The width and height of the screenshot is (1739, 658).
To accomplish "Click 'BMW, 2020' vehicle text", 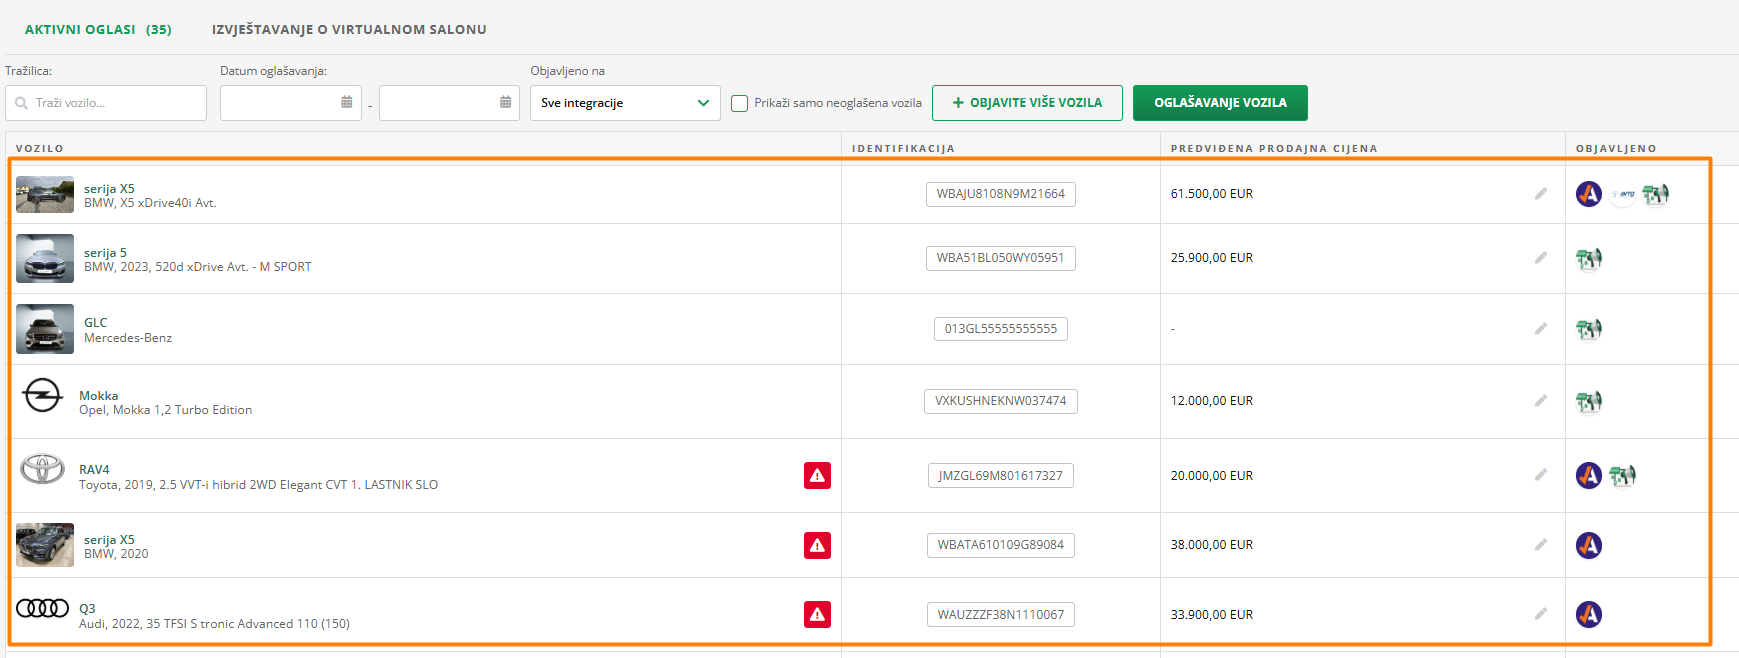I will (116, 554).
